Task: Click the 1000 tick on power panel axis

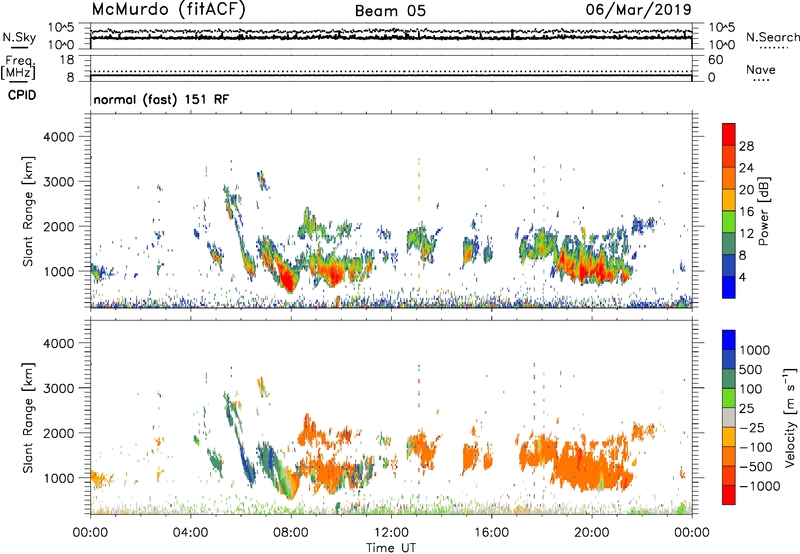Action: point(59,271)
